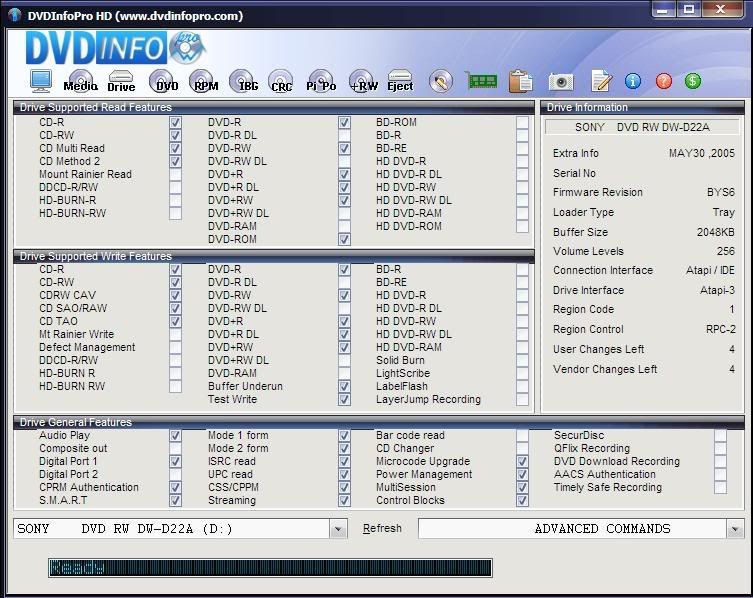
Task: Click the Volume Levels value 256
Action: (726, 251)
